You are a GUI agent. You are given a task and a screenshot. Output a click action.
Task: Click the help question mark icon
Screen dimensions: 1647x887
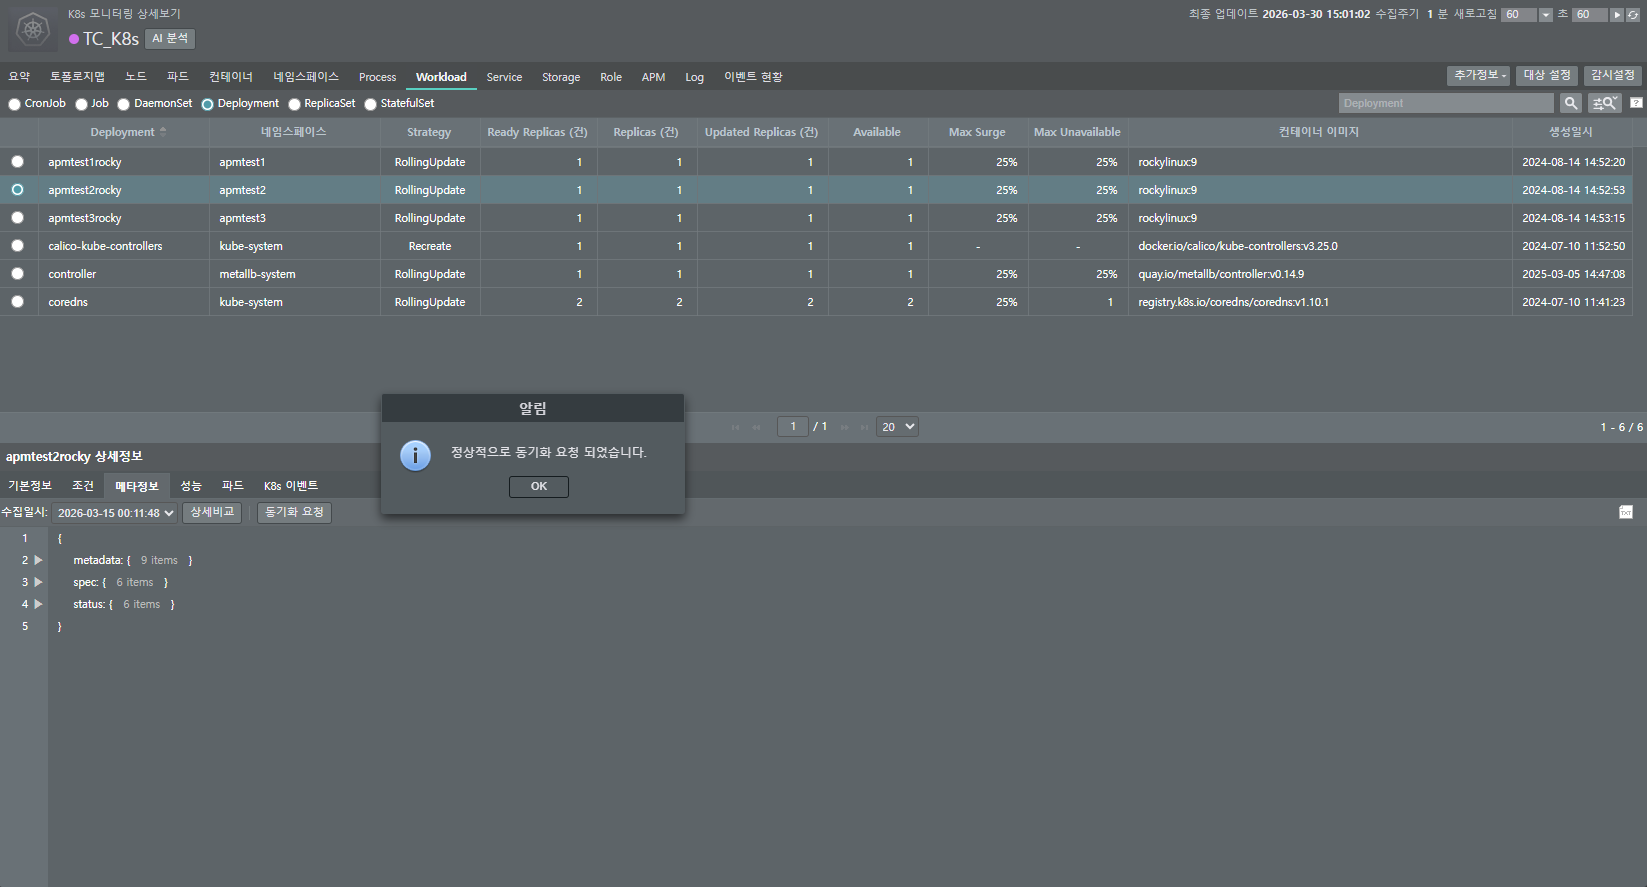(1636, 103)
